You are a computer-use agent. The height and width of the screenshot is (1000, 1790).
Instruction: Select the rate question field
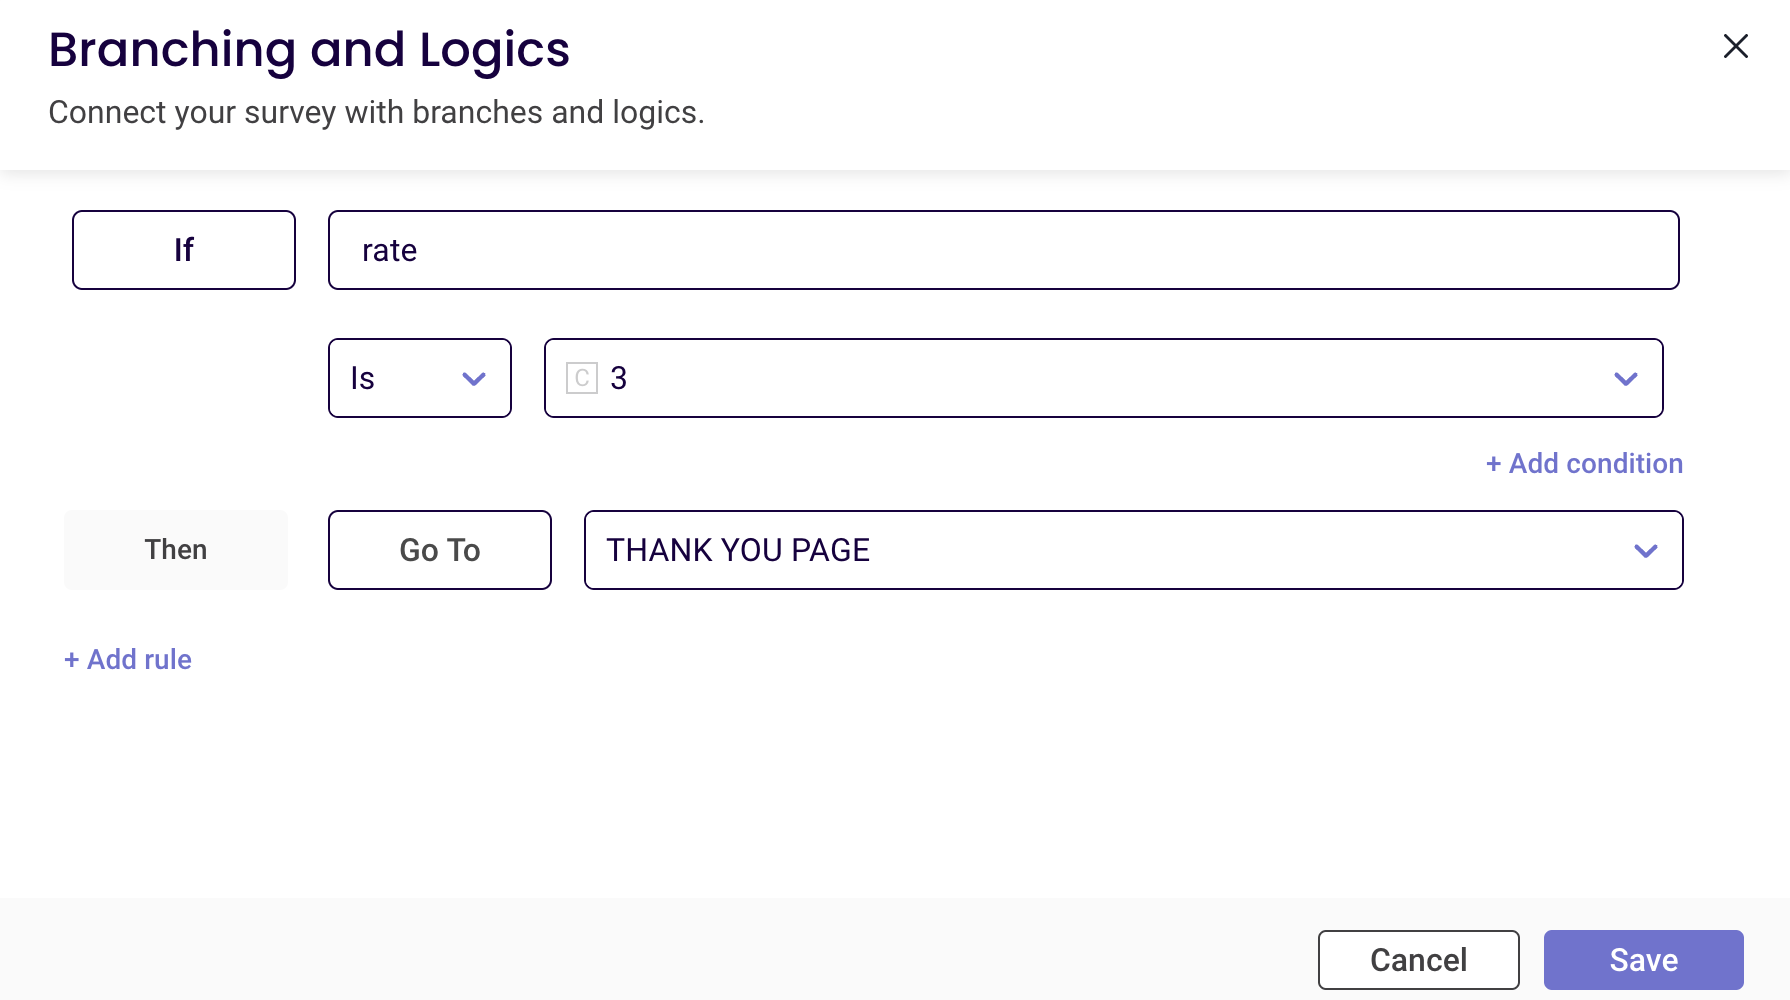pos(1003,250)
